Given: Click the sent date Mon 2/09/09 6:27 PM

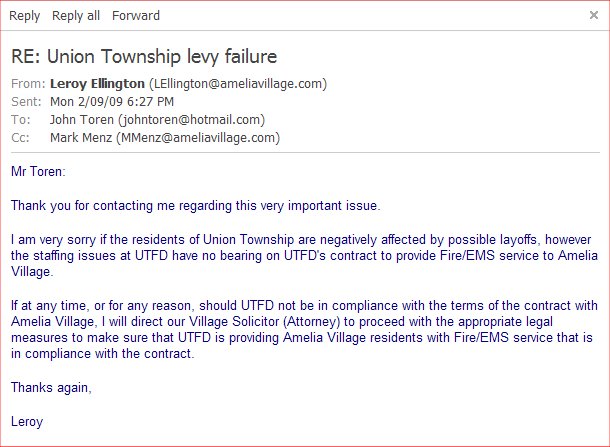Looking at the screenshot, I should pos(112,102).
